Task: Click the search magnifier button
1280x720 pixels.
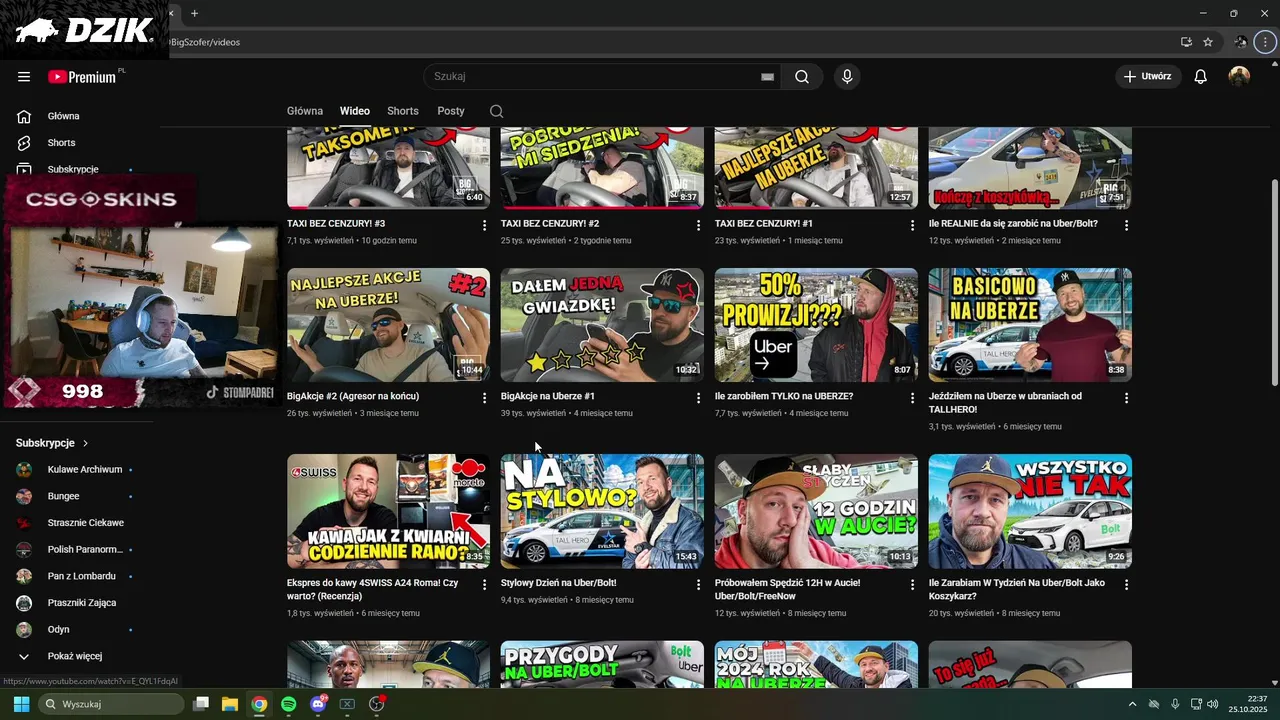Action: coord(802,77)
